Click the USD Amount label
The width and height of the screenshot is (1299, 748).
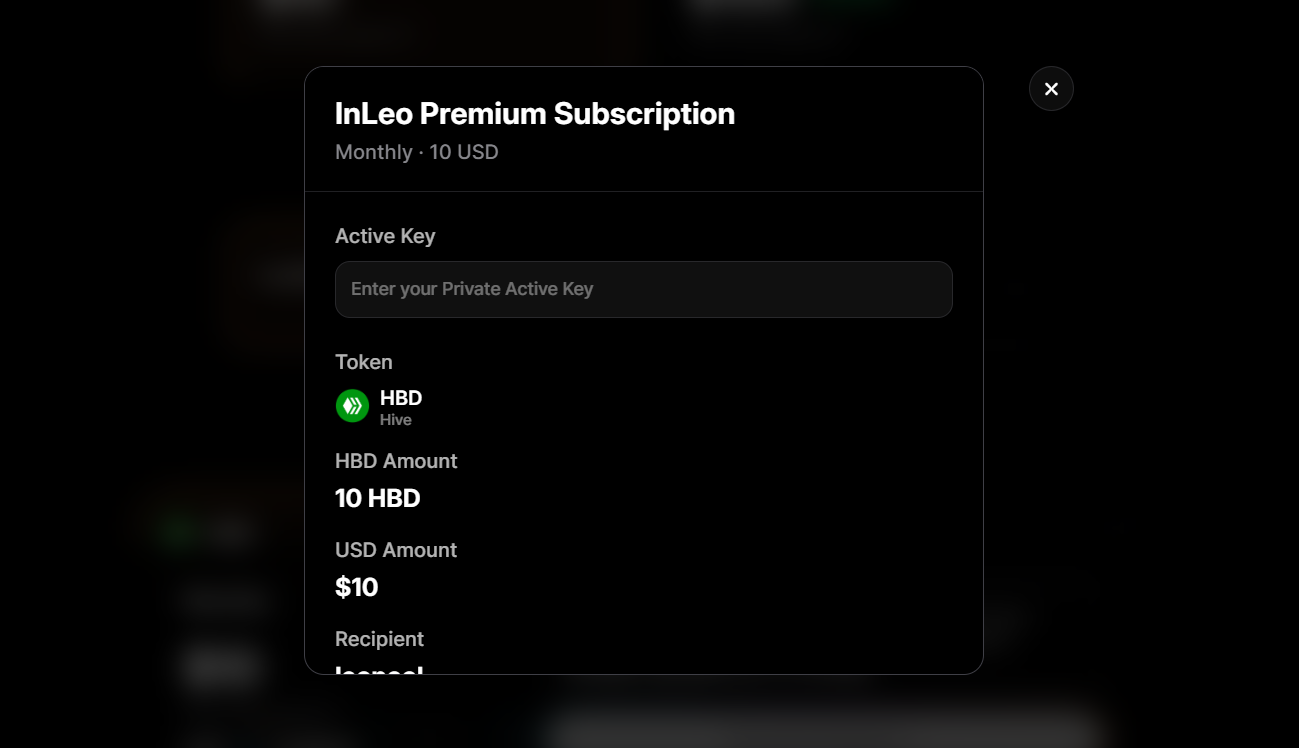pos(396,550)
